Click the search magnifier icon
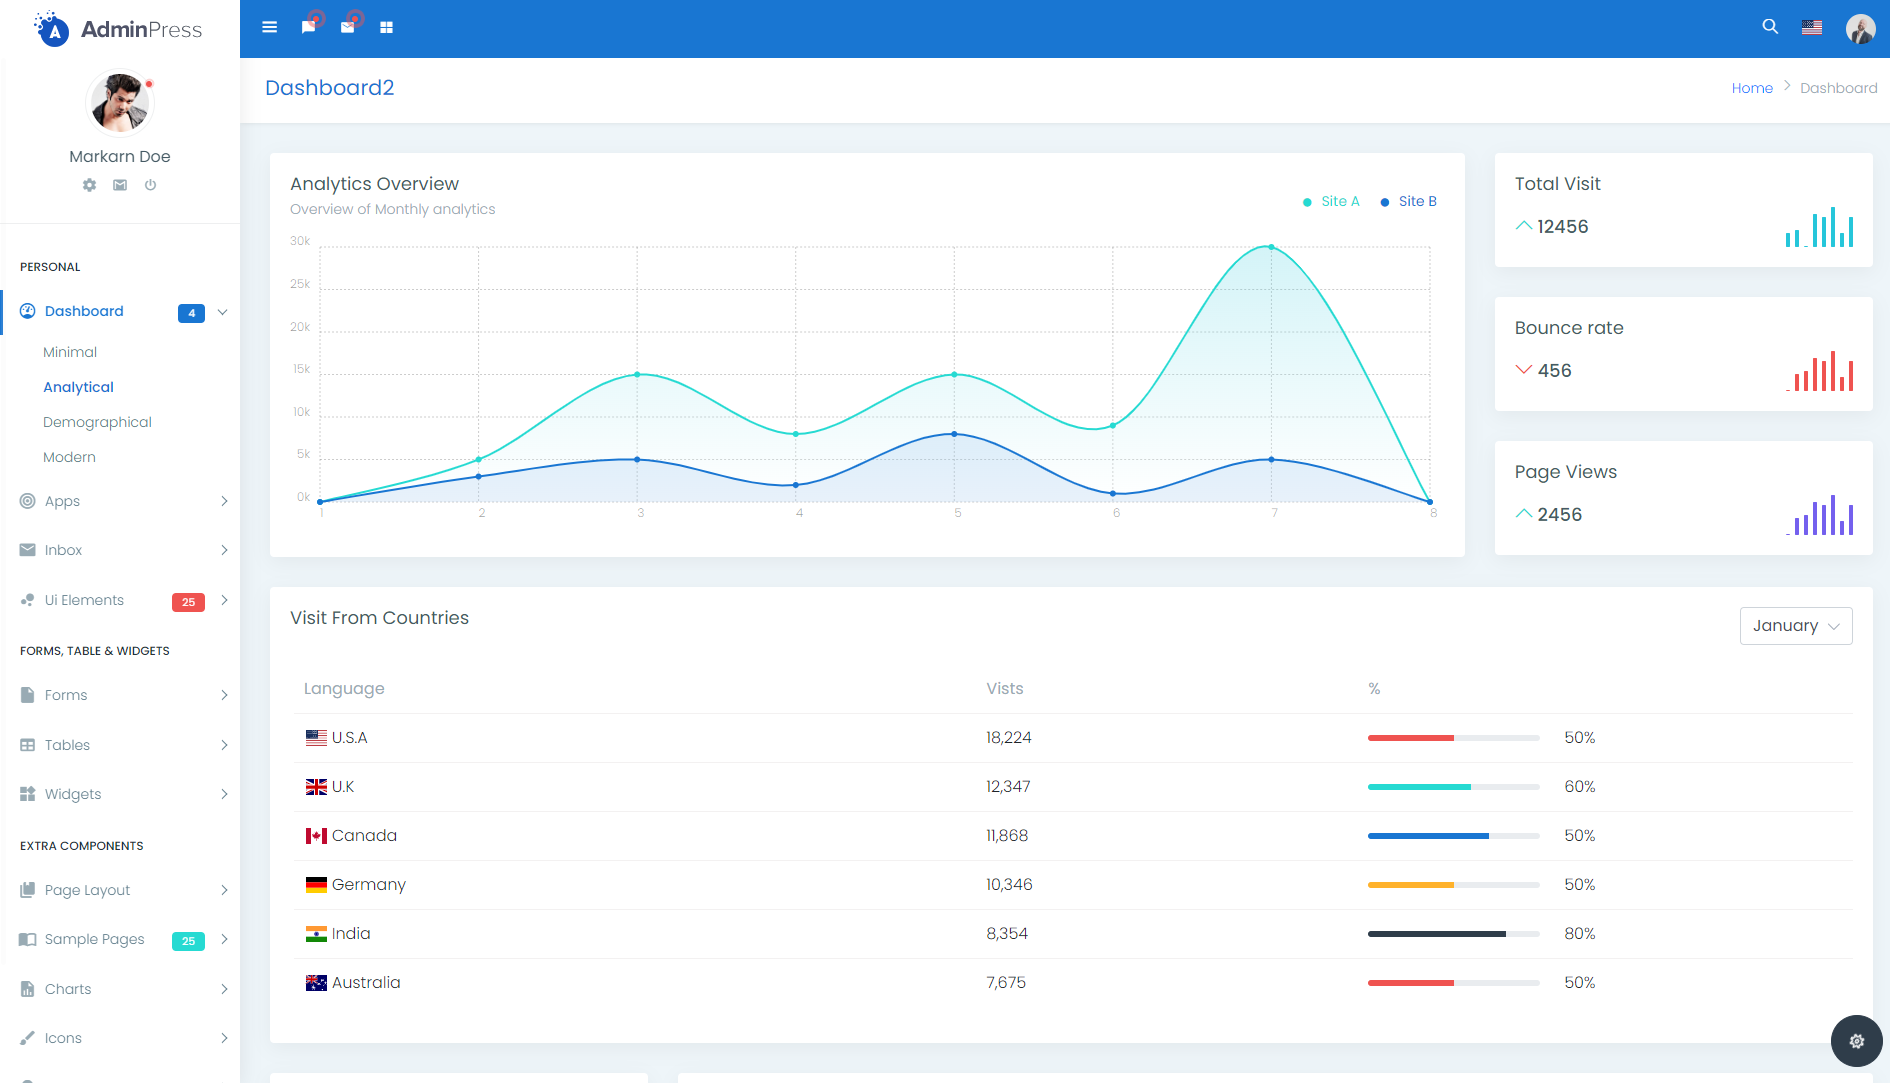 coord(1770,27)
